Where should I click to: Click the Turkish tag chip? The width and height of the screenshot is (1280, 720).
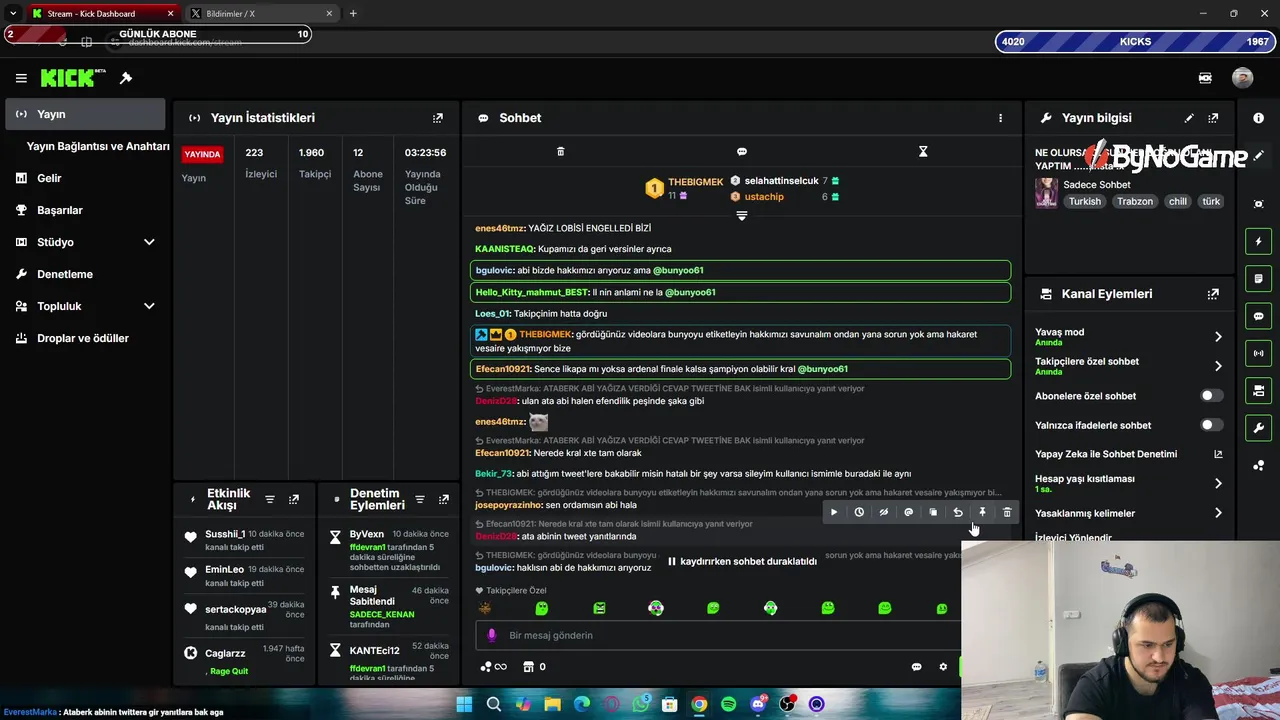pyautogui.click(x=1084, y=201)
